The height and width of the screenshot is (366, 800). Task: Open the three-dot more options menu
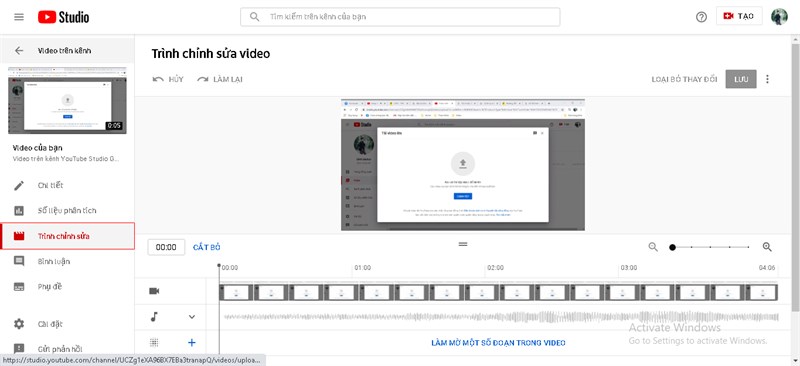[767, 79]
